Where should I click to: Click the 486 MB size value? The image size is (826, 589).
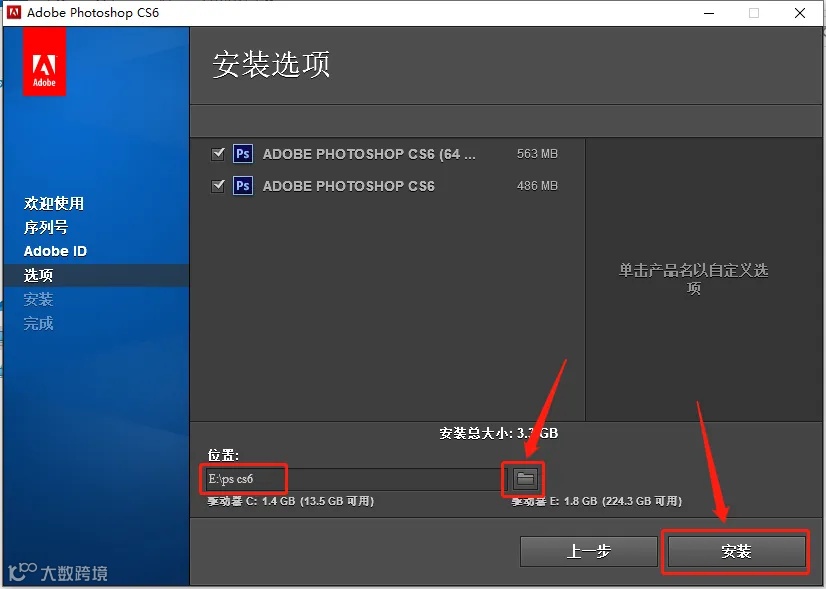(537, 186)
